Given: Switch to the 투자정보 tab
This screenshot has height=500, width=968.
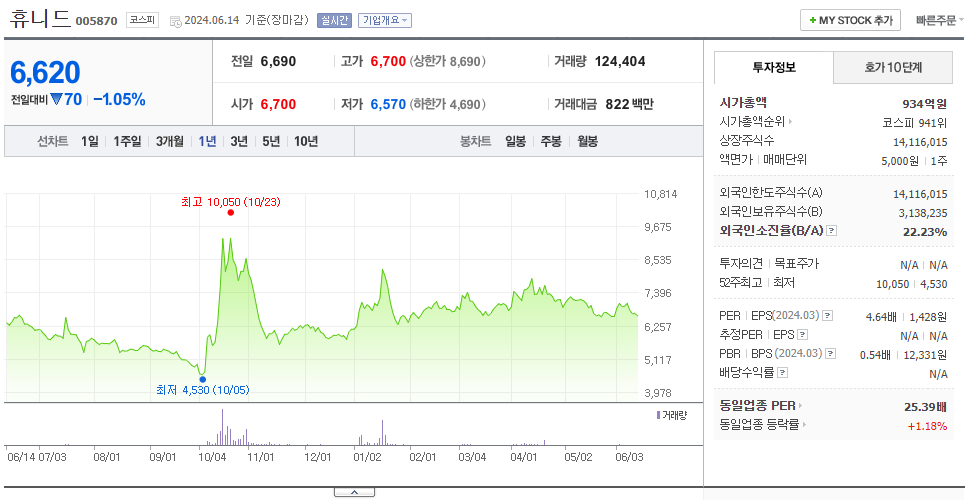Looking at the screenshot, I should click(774, 67).
